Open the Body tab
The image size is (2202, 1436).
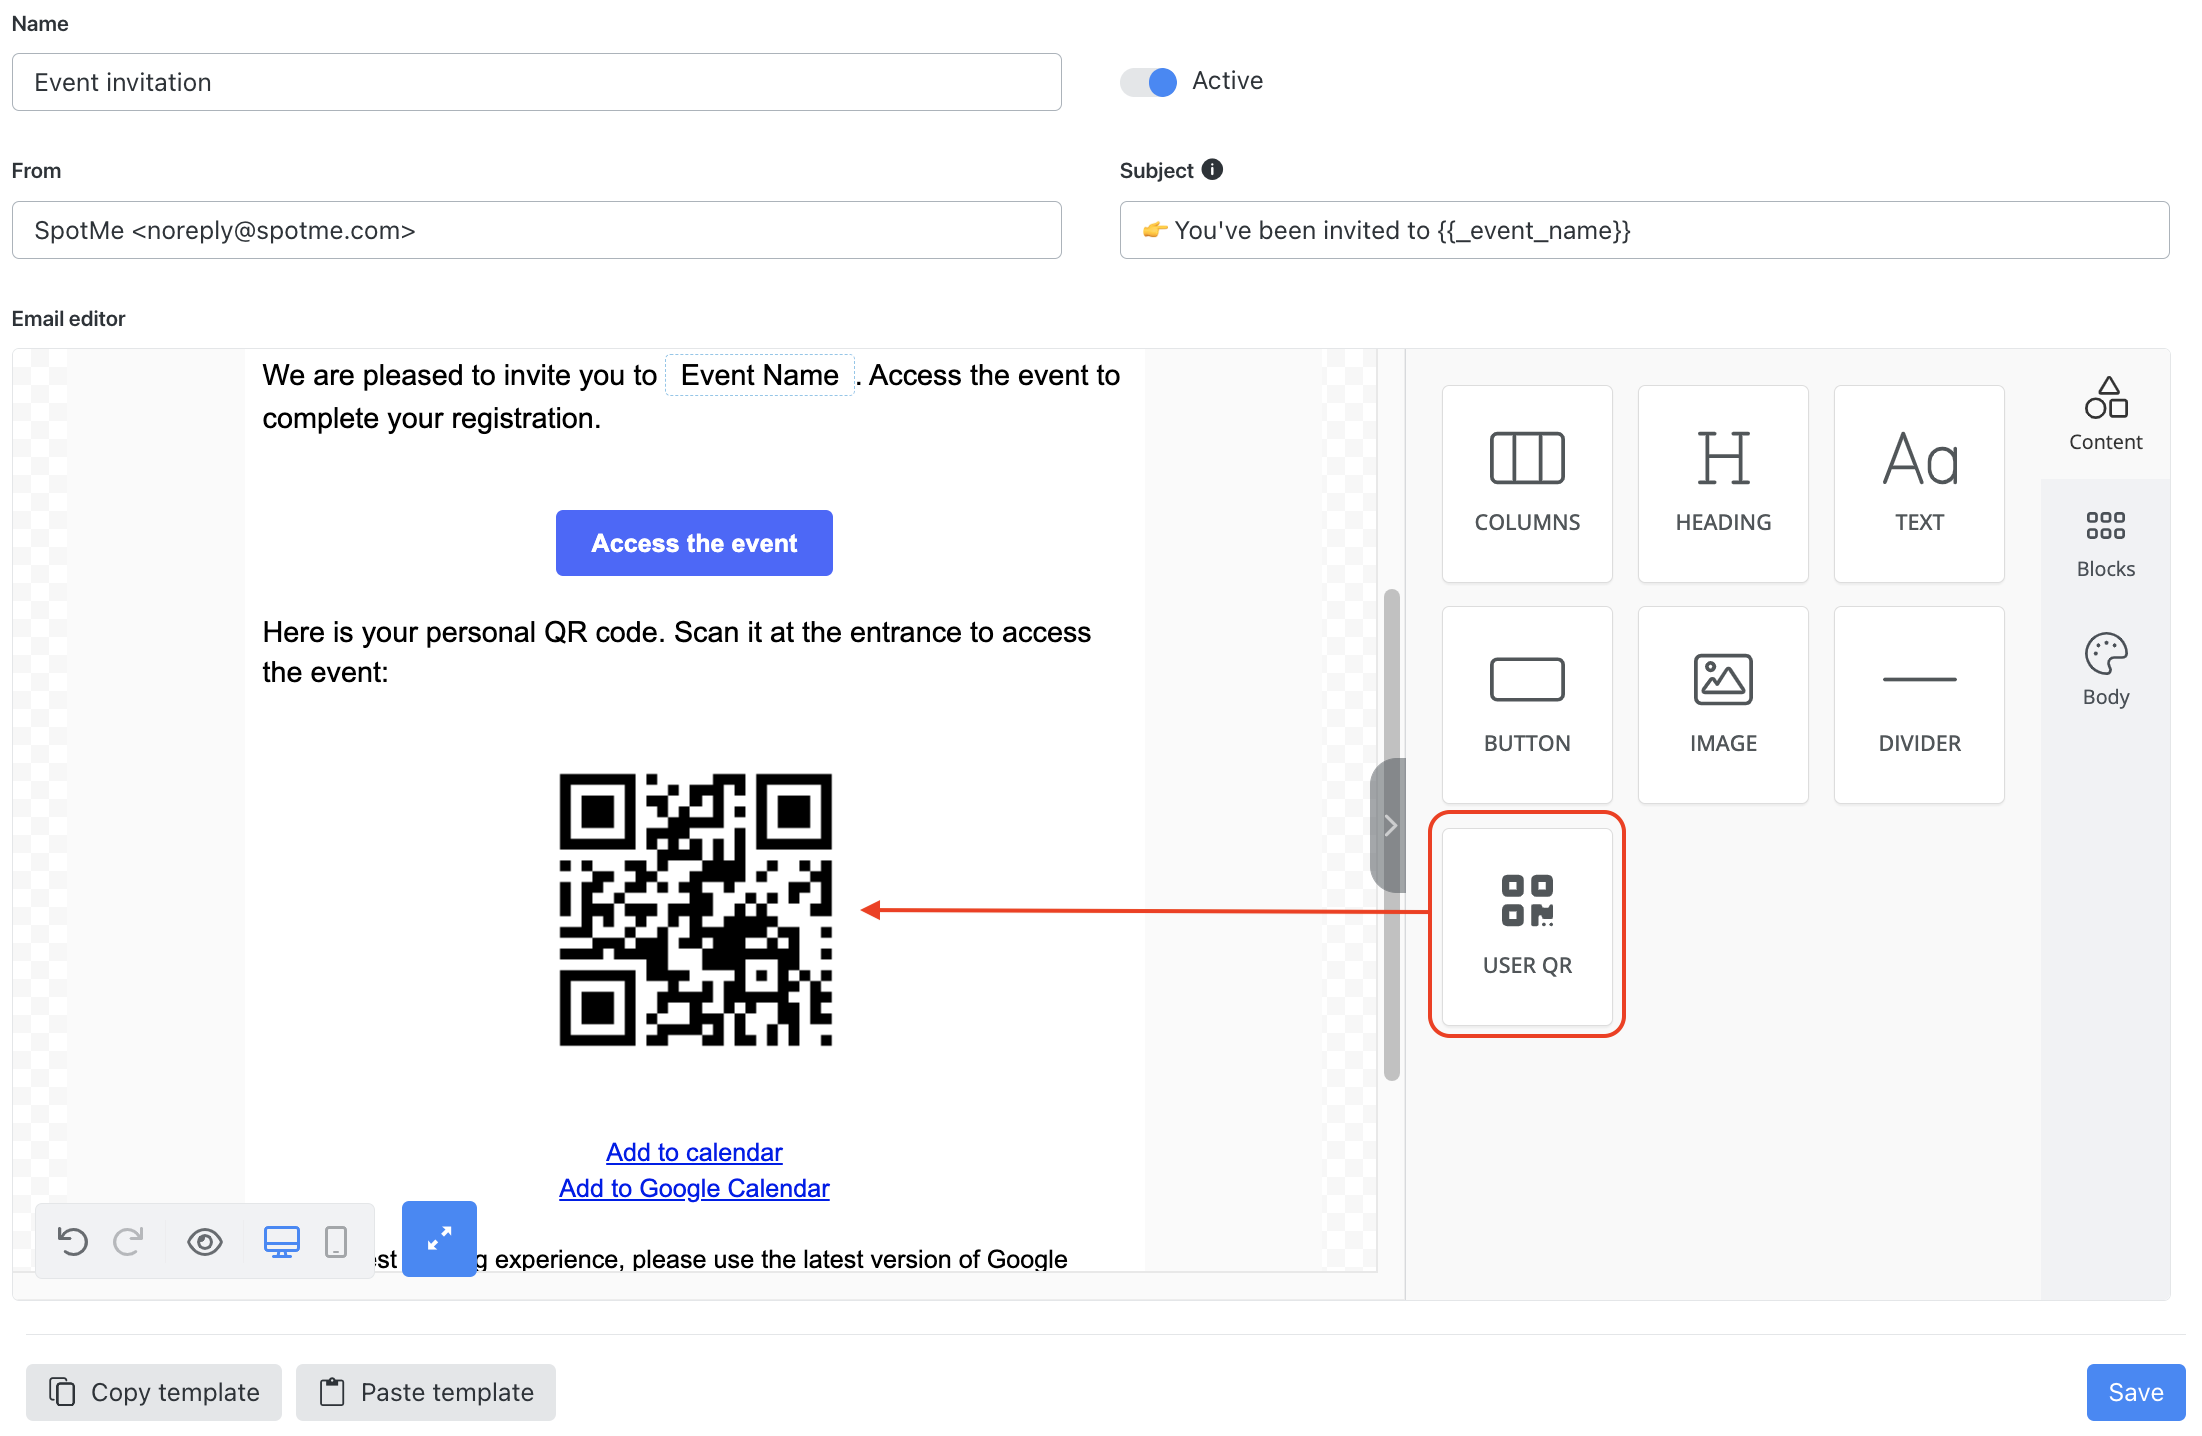[2106, 670]
